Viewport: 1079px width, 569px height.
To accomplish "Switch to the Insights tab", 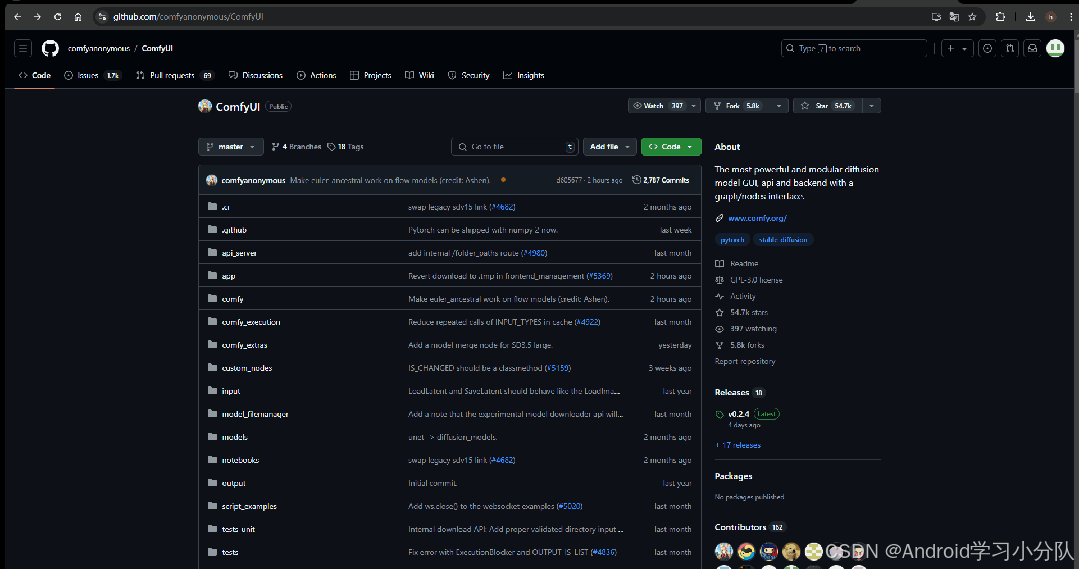I will (x=524, y=76).
